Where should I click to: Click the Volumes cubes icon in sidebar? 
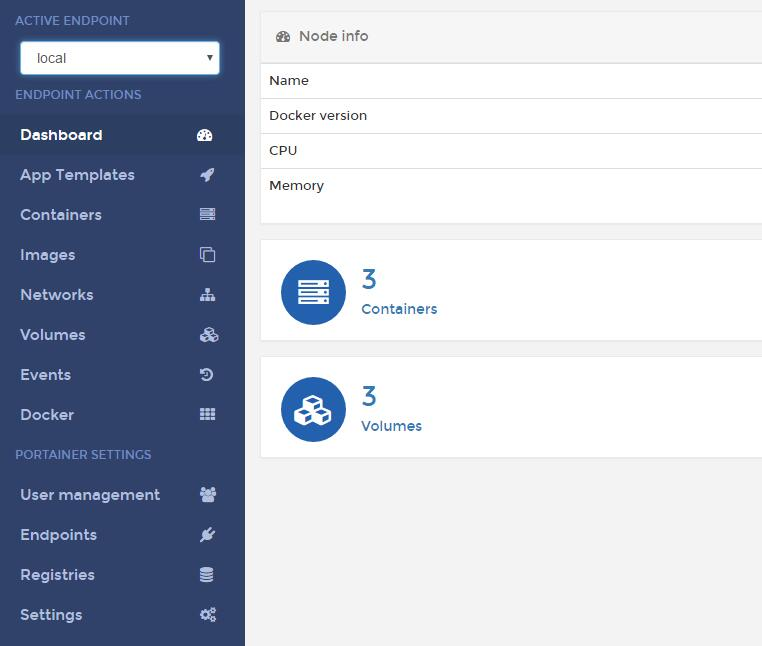pyautogui.click(x=209, y=335)
